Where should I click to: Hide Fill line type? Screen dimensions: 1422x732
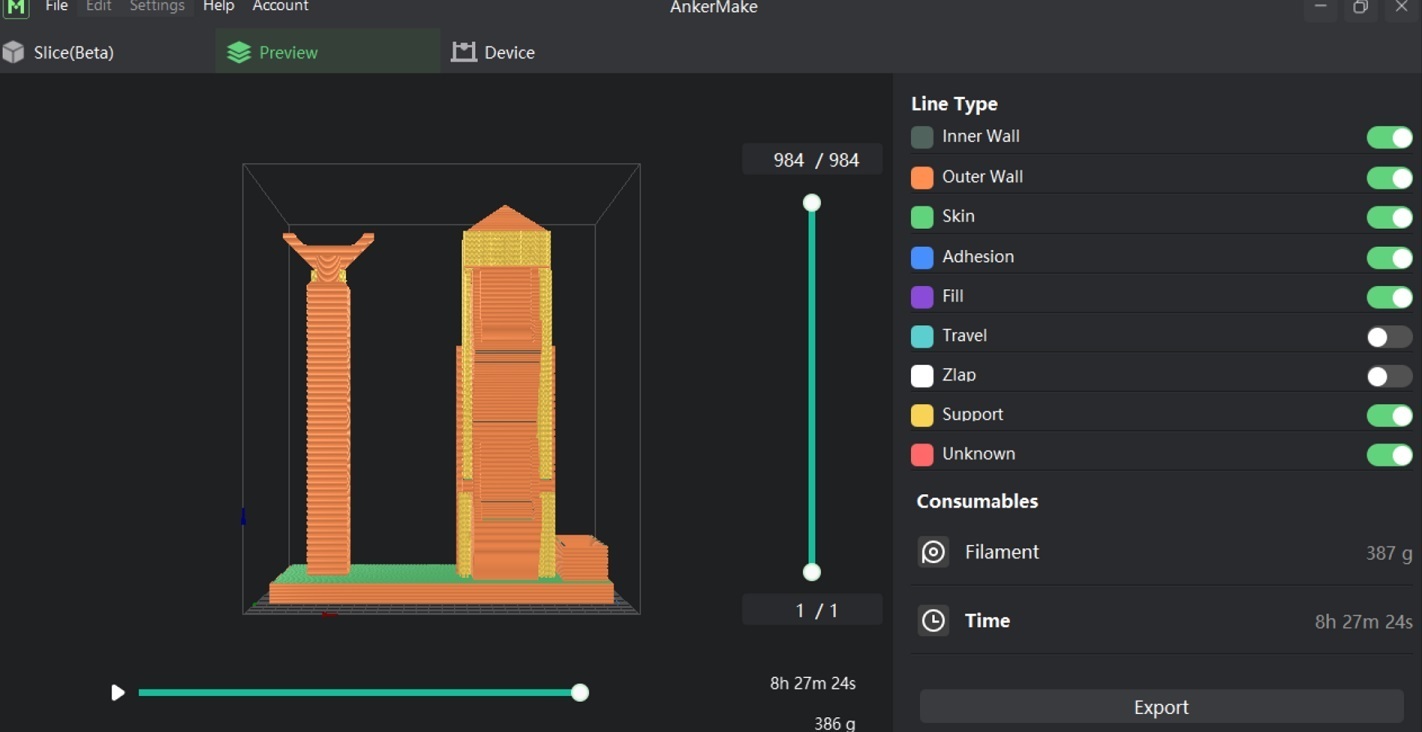point(1389,297)
